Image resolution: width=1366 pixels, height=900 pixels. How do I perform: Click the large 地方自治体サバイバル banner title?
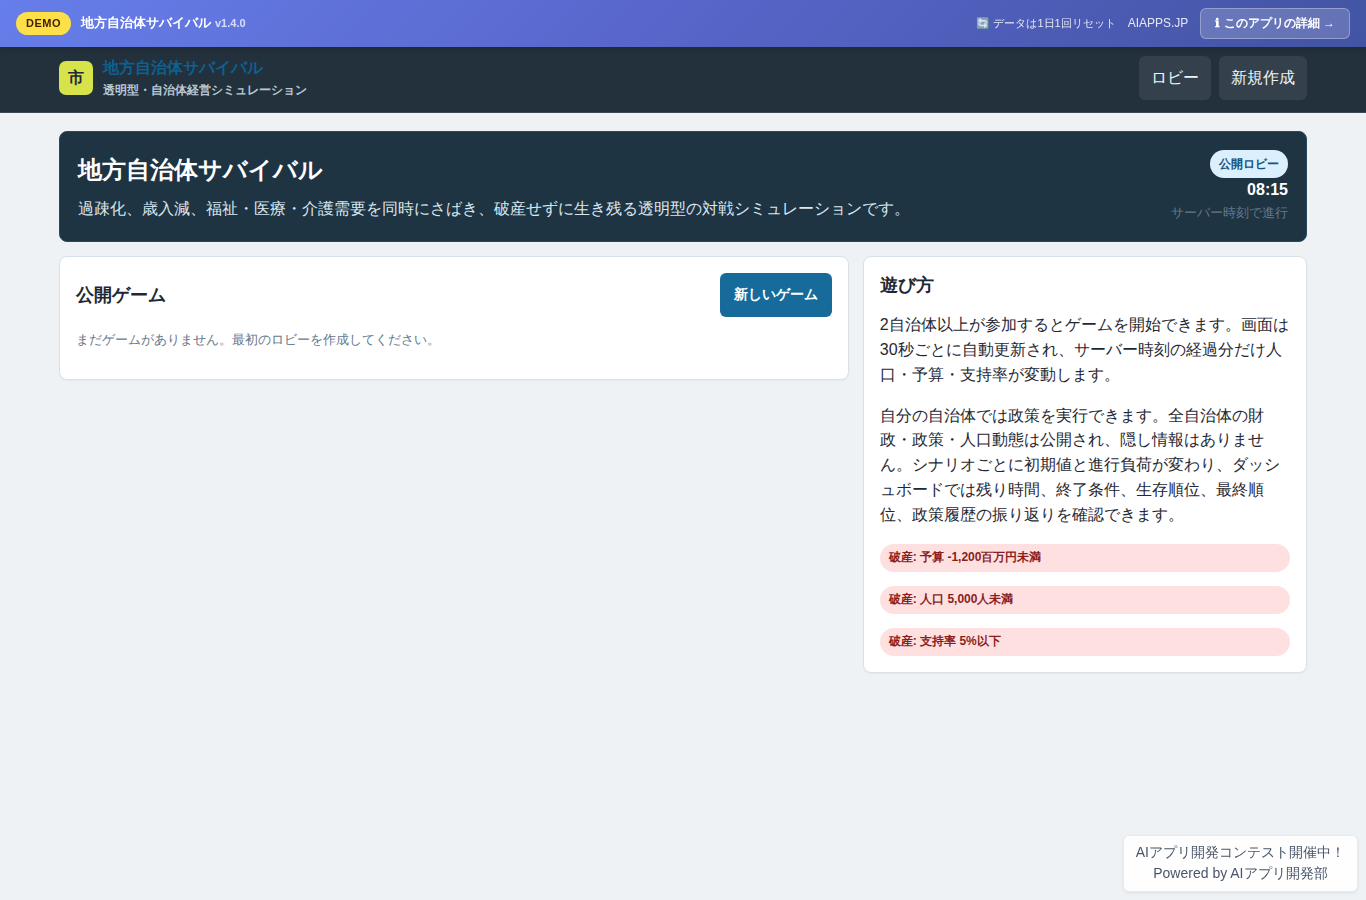[x=200, y=170]
